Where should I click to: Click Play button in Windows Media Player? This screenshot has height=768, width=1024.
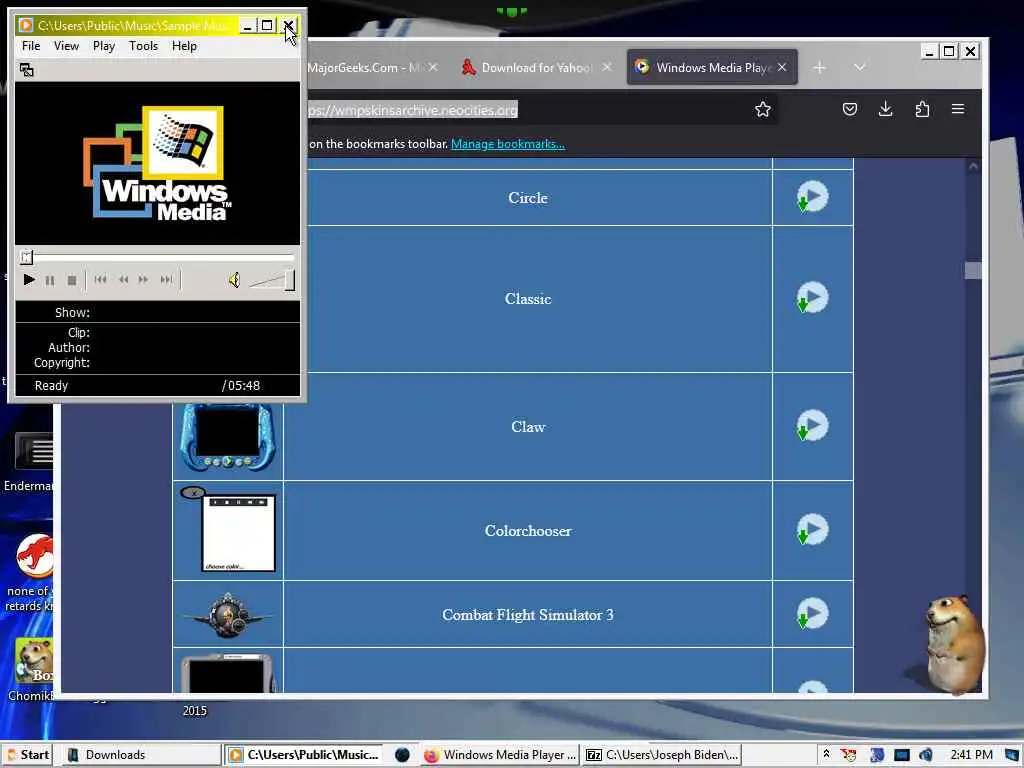click(x=29, y=280)
